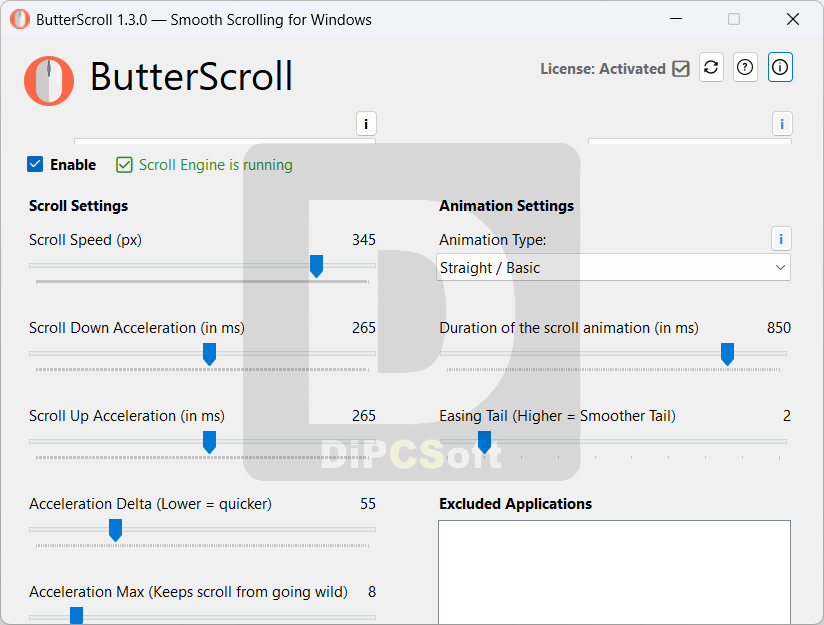The height and width of the screenshot is (625, 824).
Task: Minimize the ButterScroll window
Action: (x=676, y=19)
